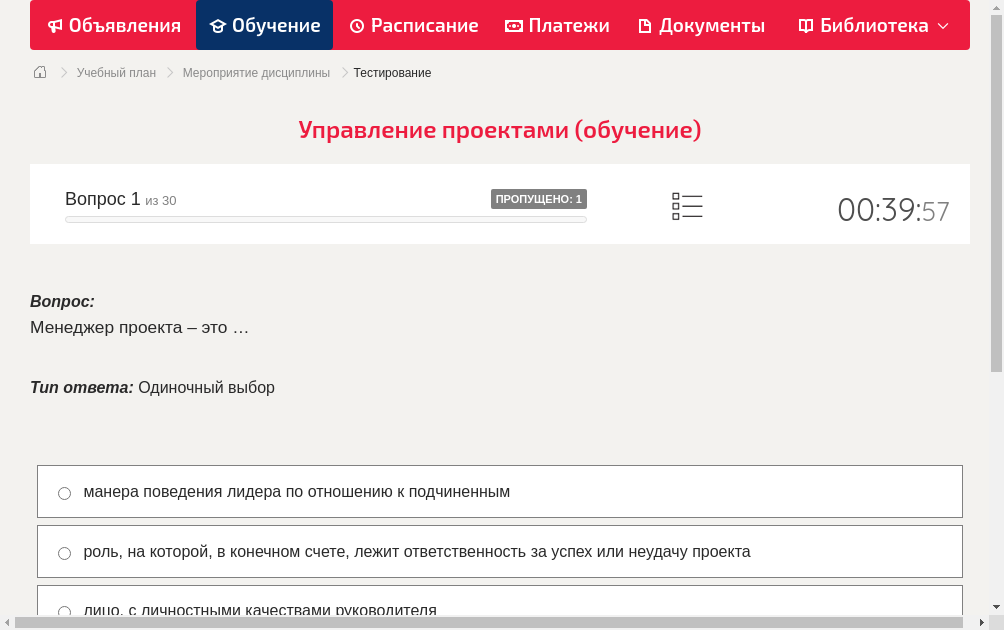Select the graduation cap icon on Обучение
This screenshot has width=1004, height=630.
(218, 25)
